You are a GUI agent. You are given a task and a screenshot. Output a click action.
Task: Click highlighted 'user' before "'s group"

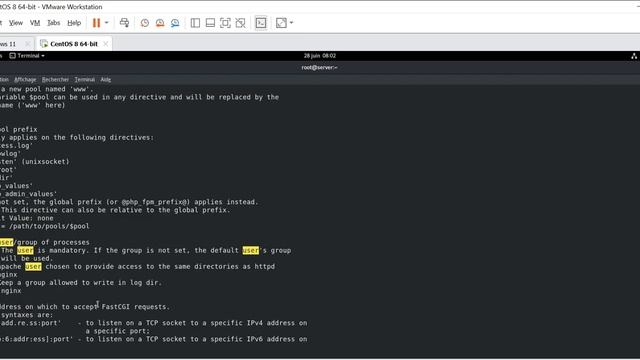[x=251, y=251]
